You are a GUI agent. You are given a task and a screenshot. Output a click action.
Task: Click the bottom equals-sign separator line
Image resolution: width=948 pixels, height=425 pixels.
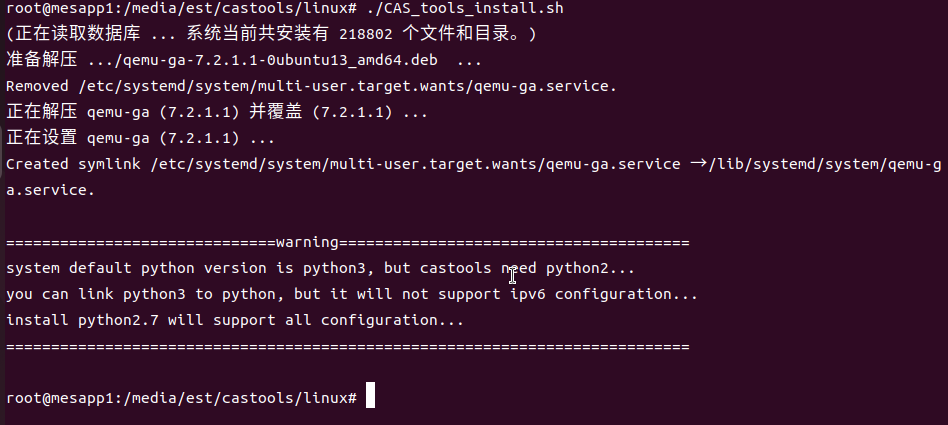348,346
